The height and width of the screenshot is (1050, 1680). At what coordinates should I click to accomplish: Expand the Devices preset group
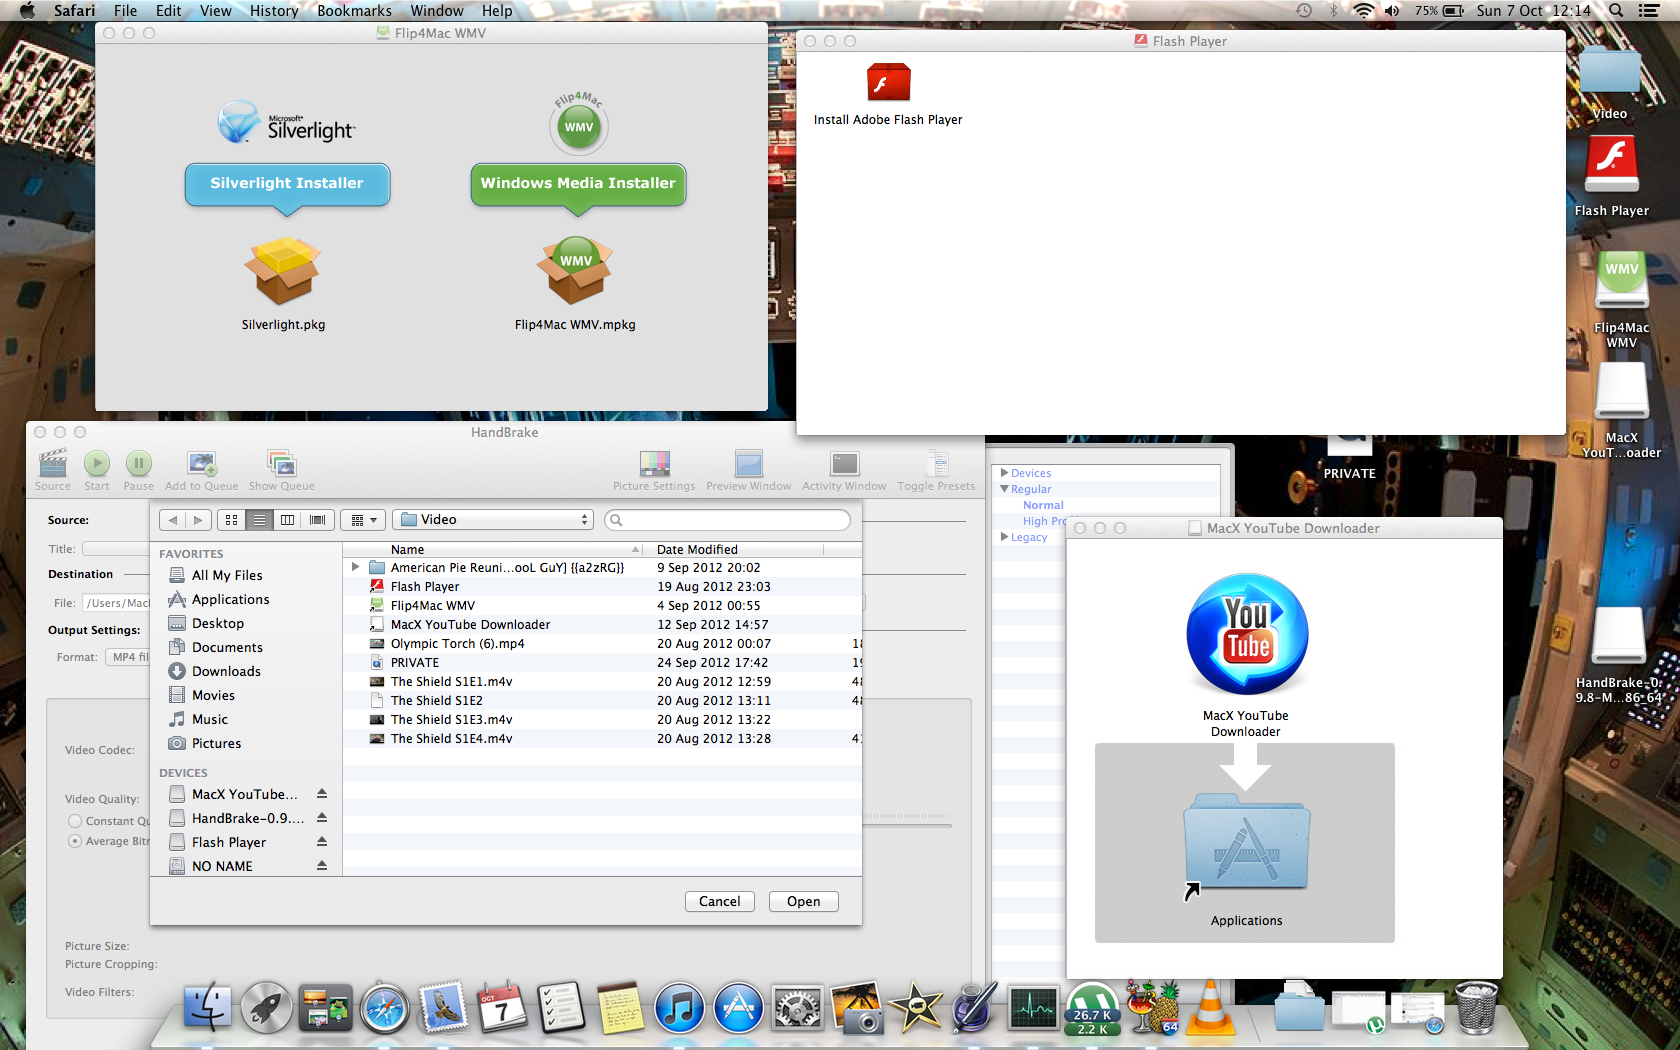click(1004, 473)
